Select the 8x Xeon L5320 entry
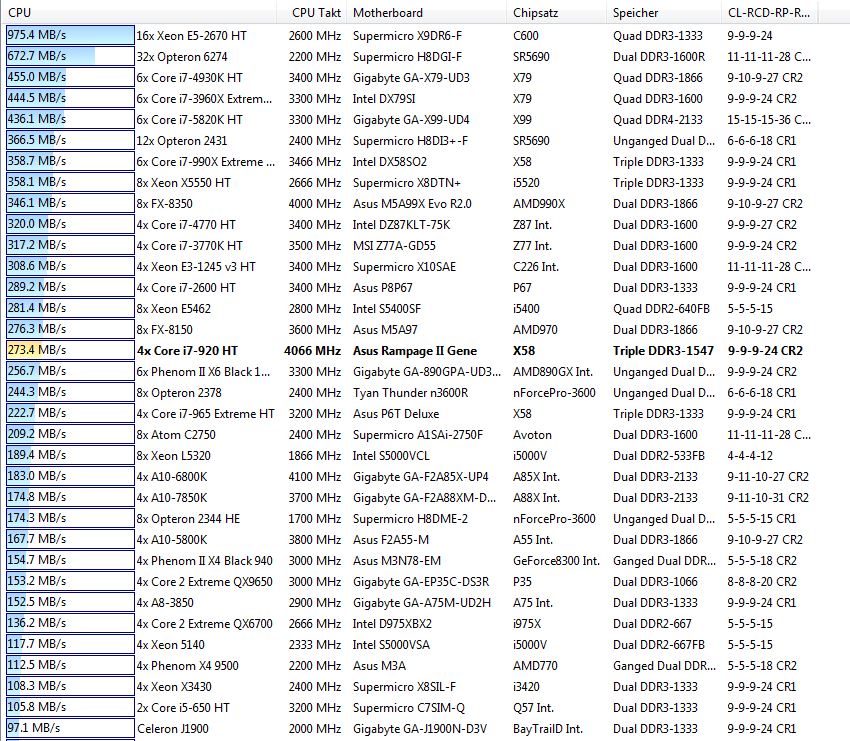850x741 pixels. (173, 456)
